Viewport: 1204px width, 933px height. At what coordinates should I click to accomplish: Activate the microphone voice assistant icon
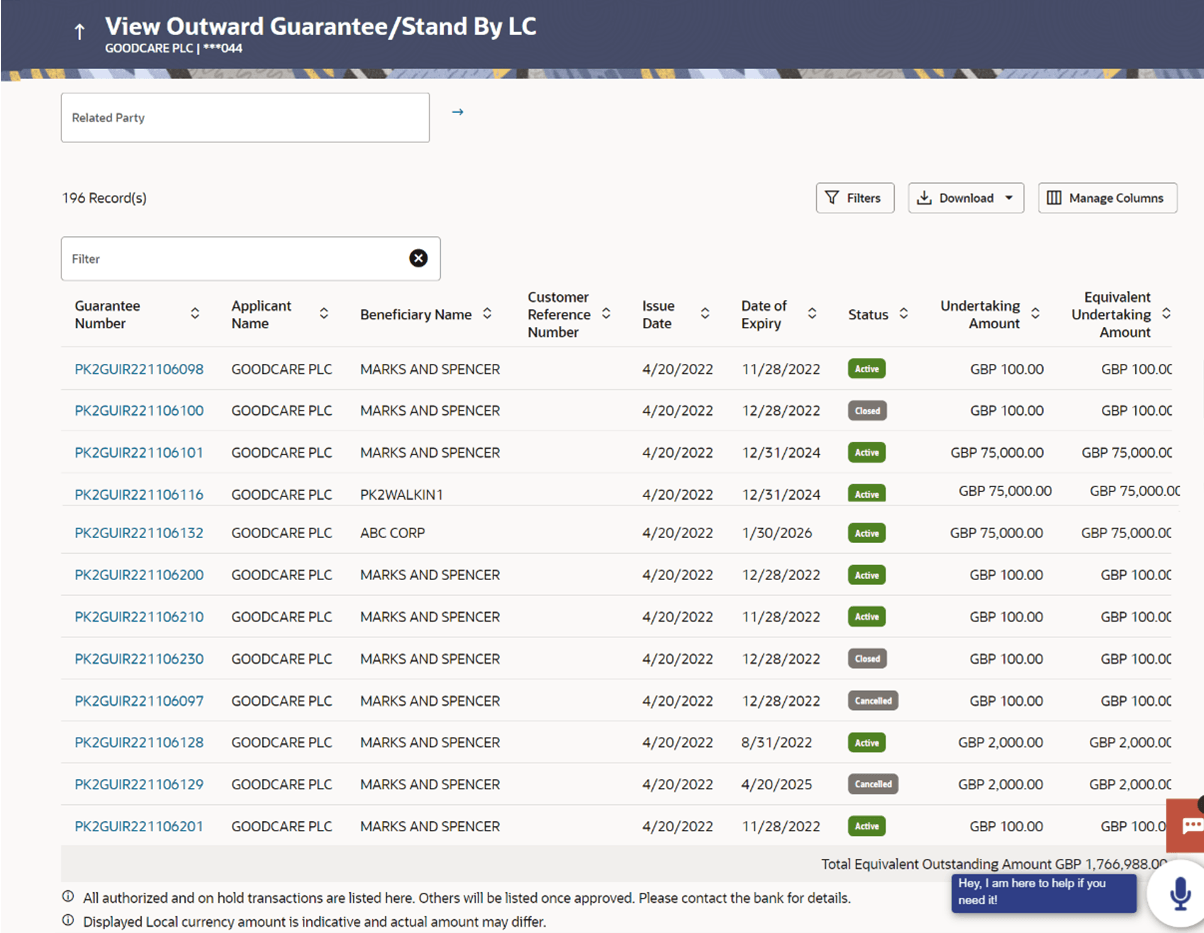pos(1179,893)
